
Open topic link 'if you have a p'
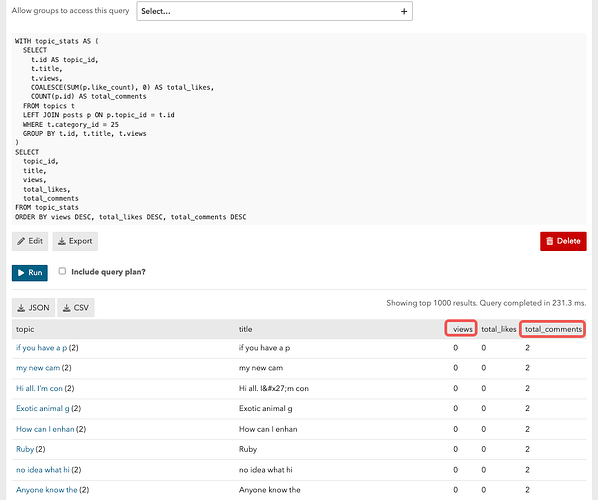42,348
